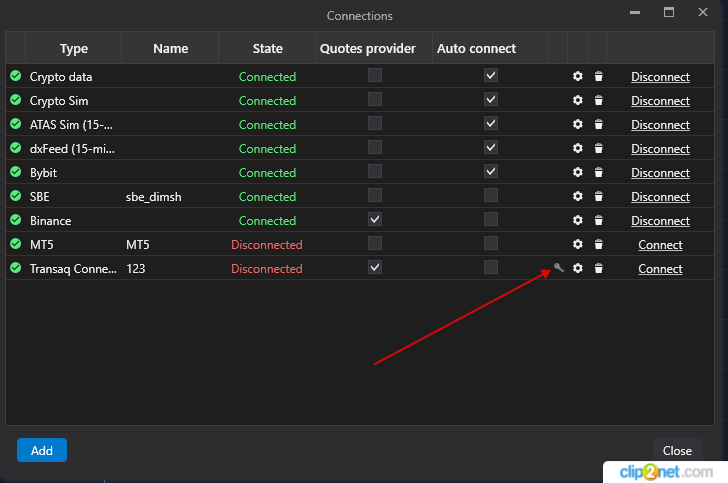Select the sbe_dimsh name cell
This screenshot has width=728, height=483.
[x=154, y=197]
